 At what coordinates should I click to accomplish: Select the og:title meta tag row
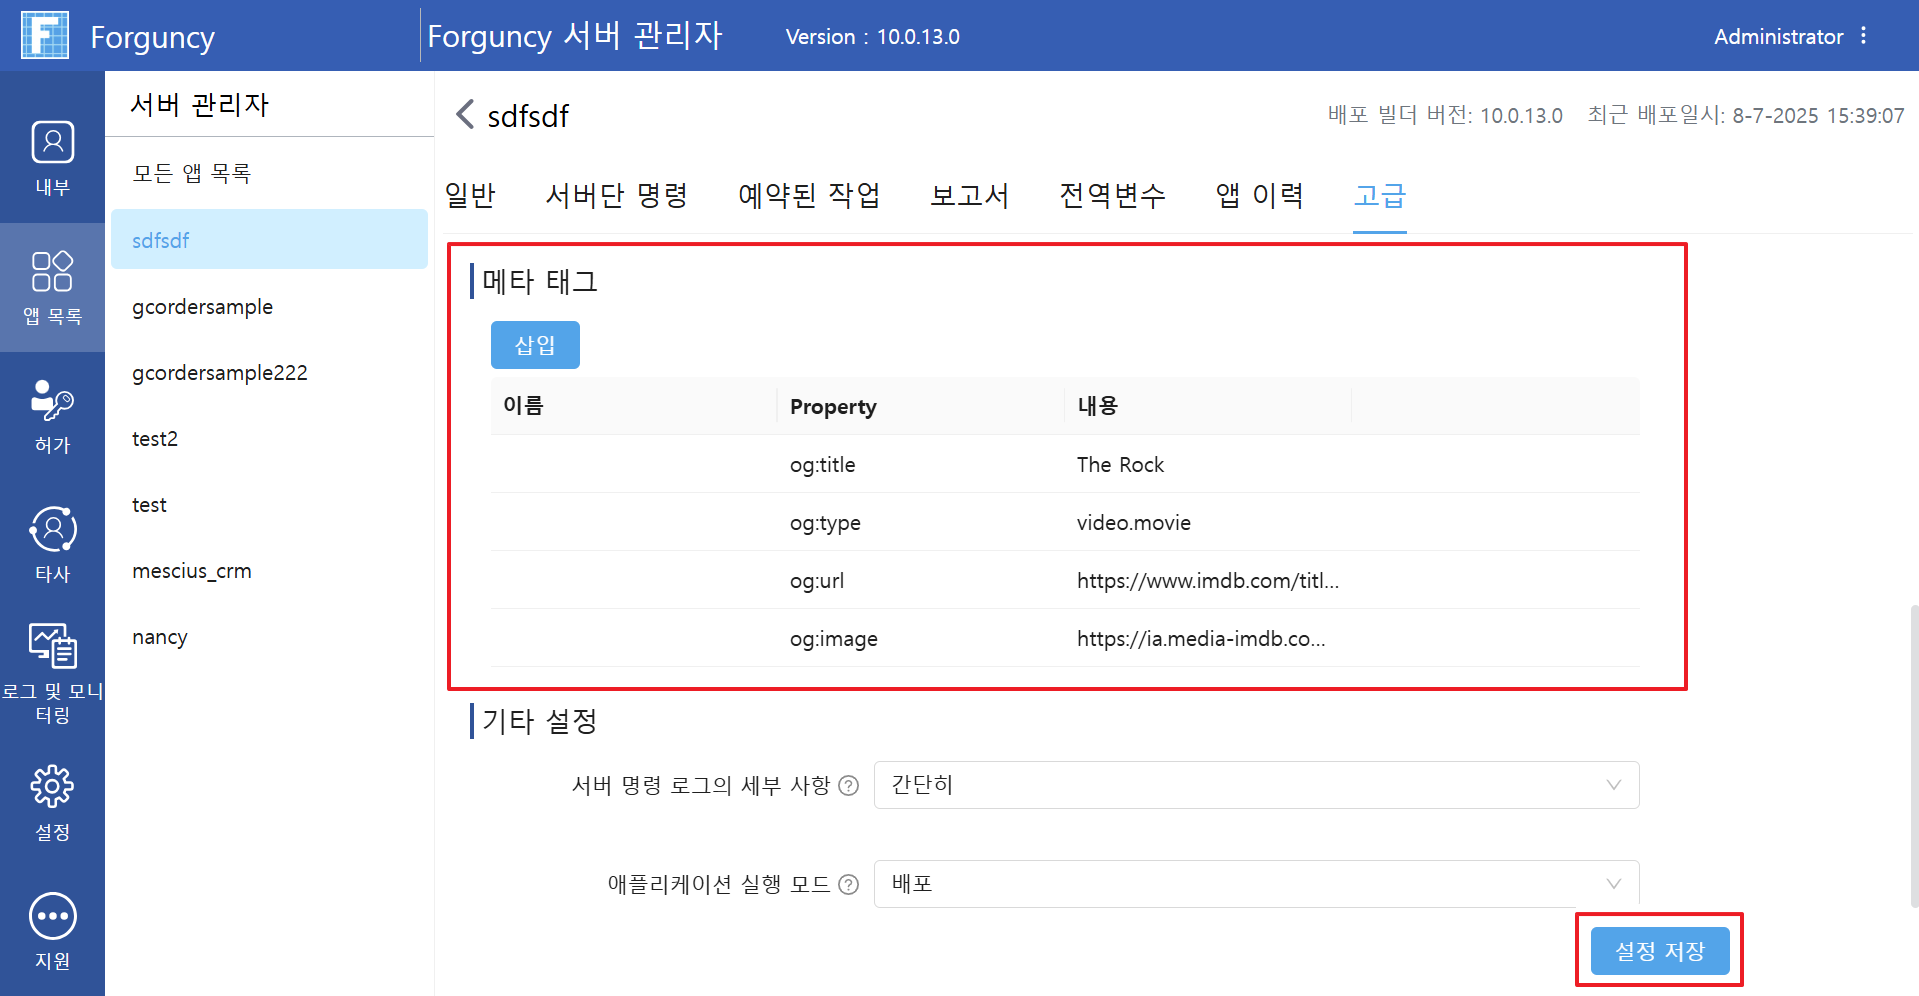pos(1065,464)
